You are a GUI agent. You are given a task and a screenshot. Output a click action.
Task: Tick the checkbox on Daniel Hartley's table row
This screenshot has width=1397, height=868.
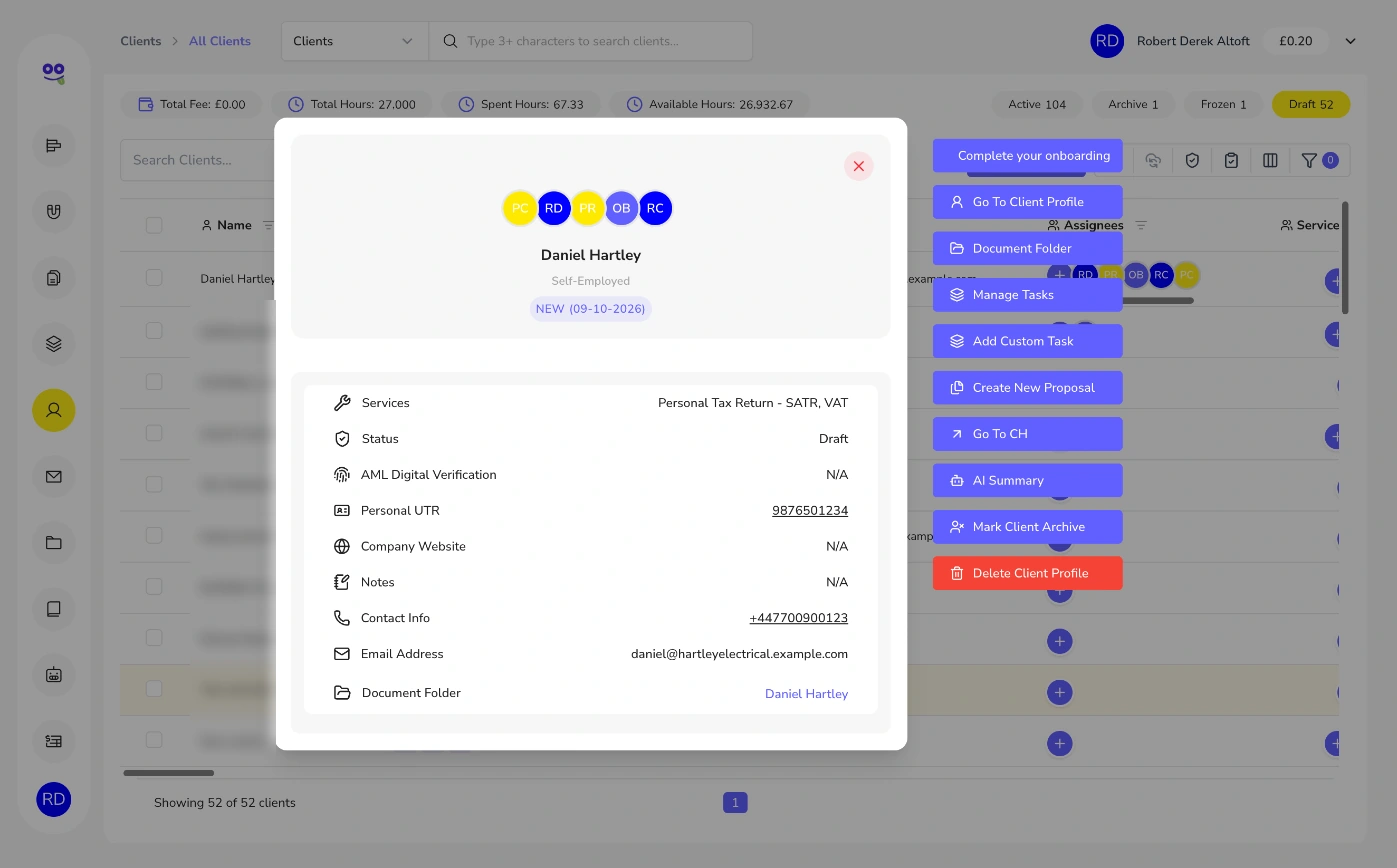click(x=154, y=277)
